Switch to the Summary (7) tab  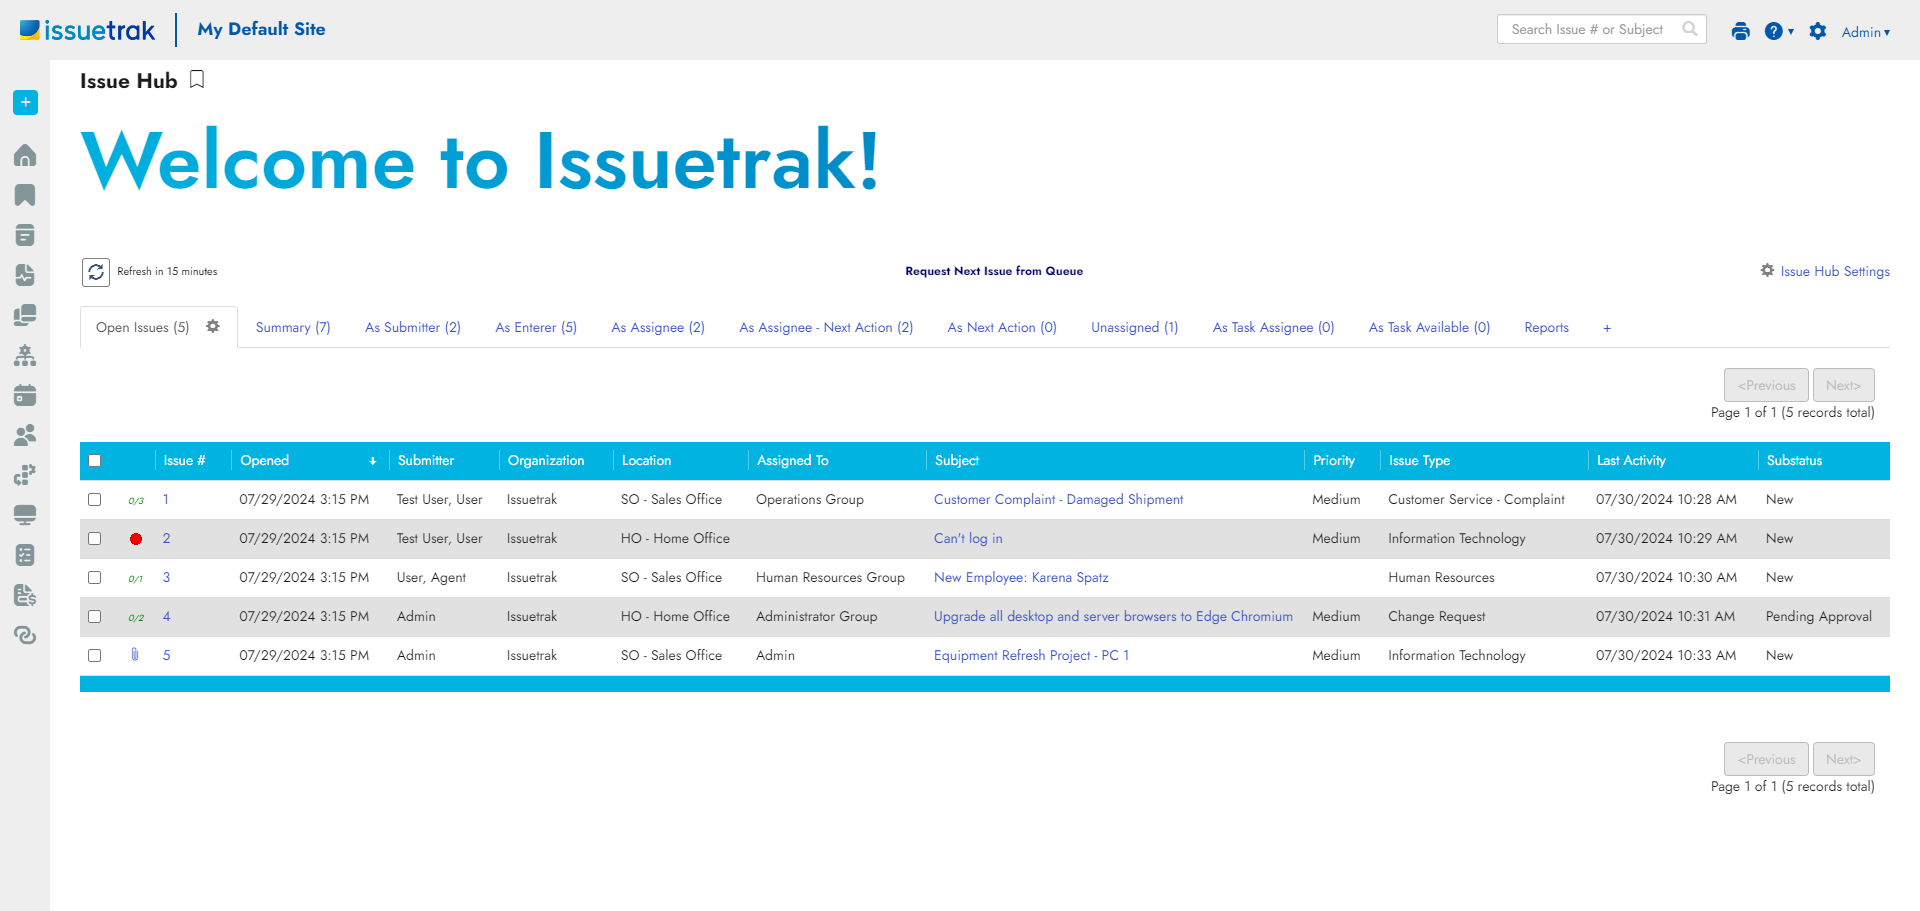(293, 327)
